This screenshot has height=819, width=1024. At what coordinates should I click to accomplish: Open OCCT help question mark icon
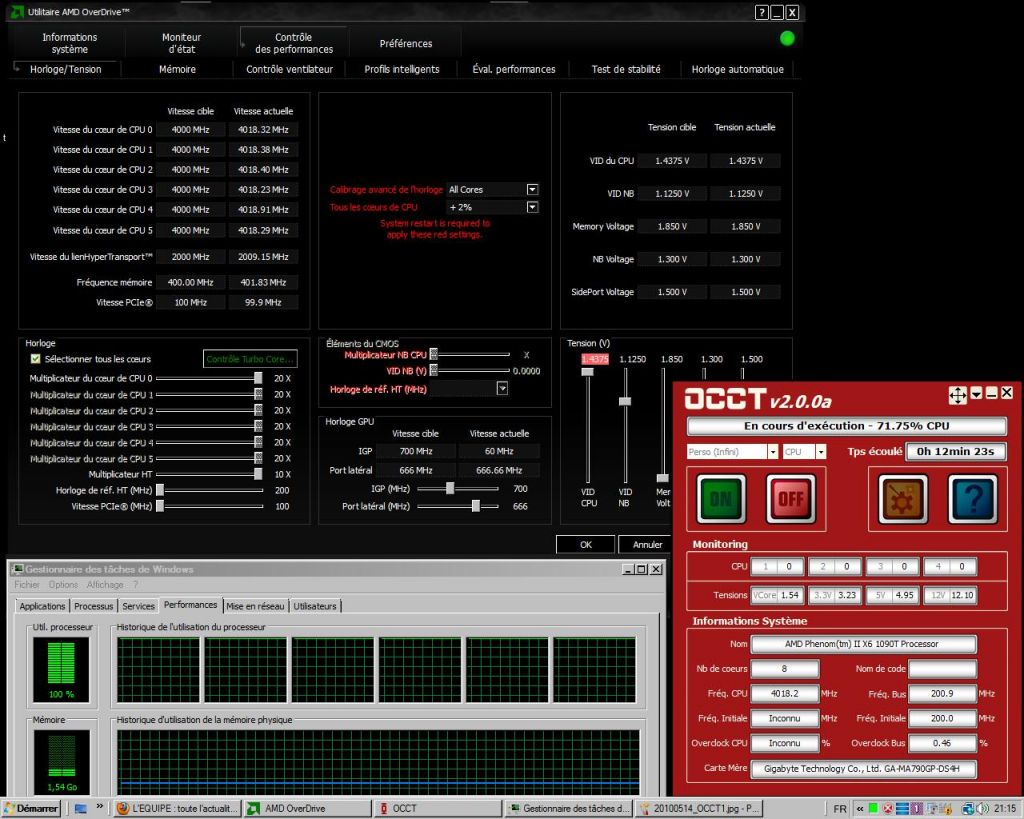pyautogui.click(x=973, y=500)
